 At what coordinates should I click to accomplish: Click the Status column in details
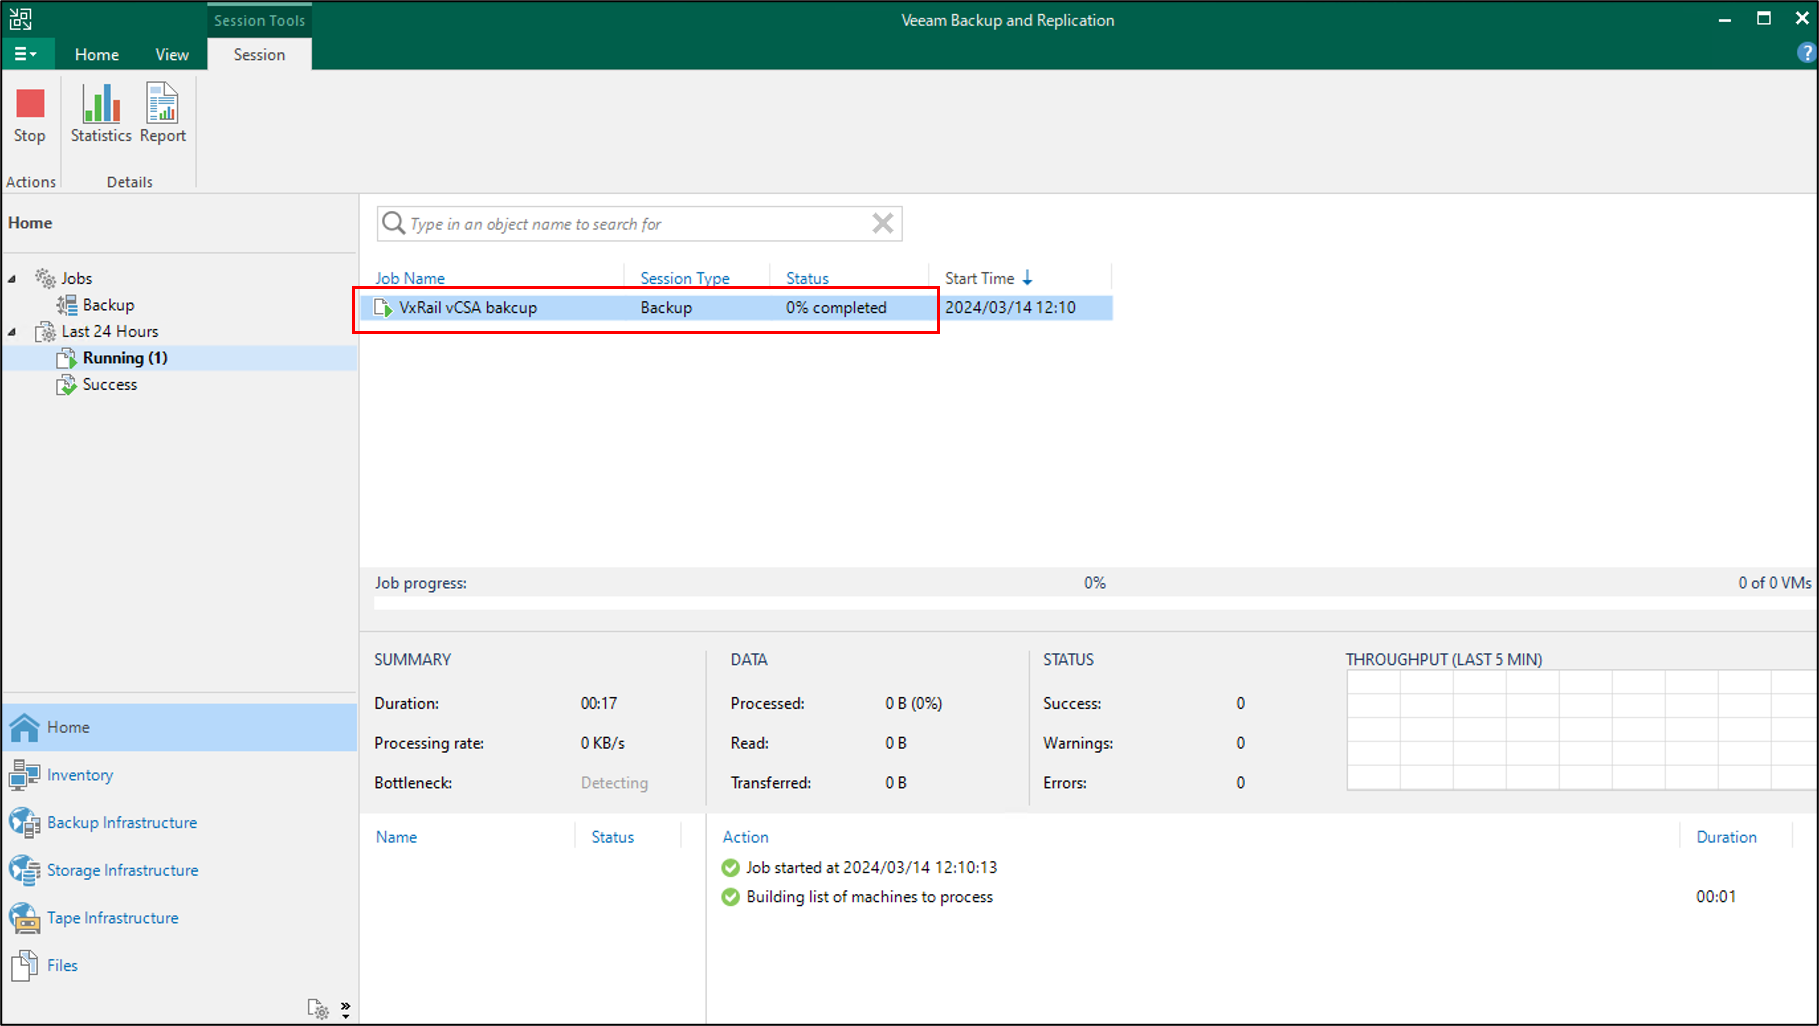pyautogui.click(x=612, y=837)
